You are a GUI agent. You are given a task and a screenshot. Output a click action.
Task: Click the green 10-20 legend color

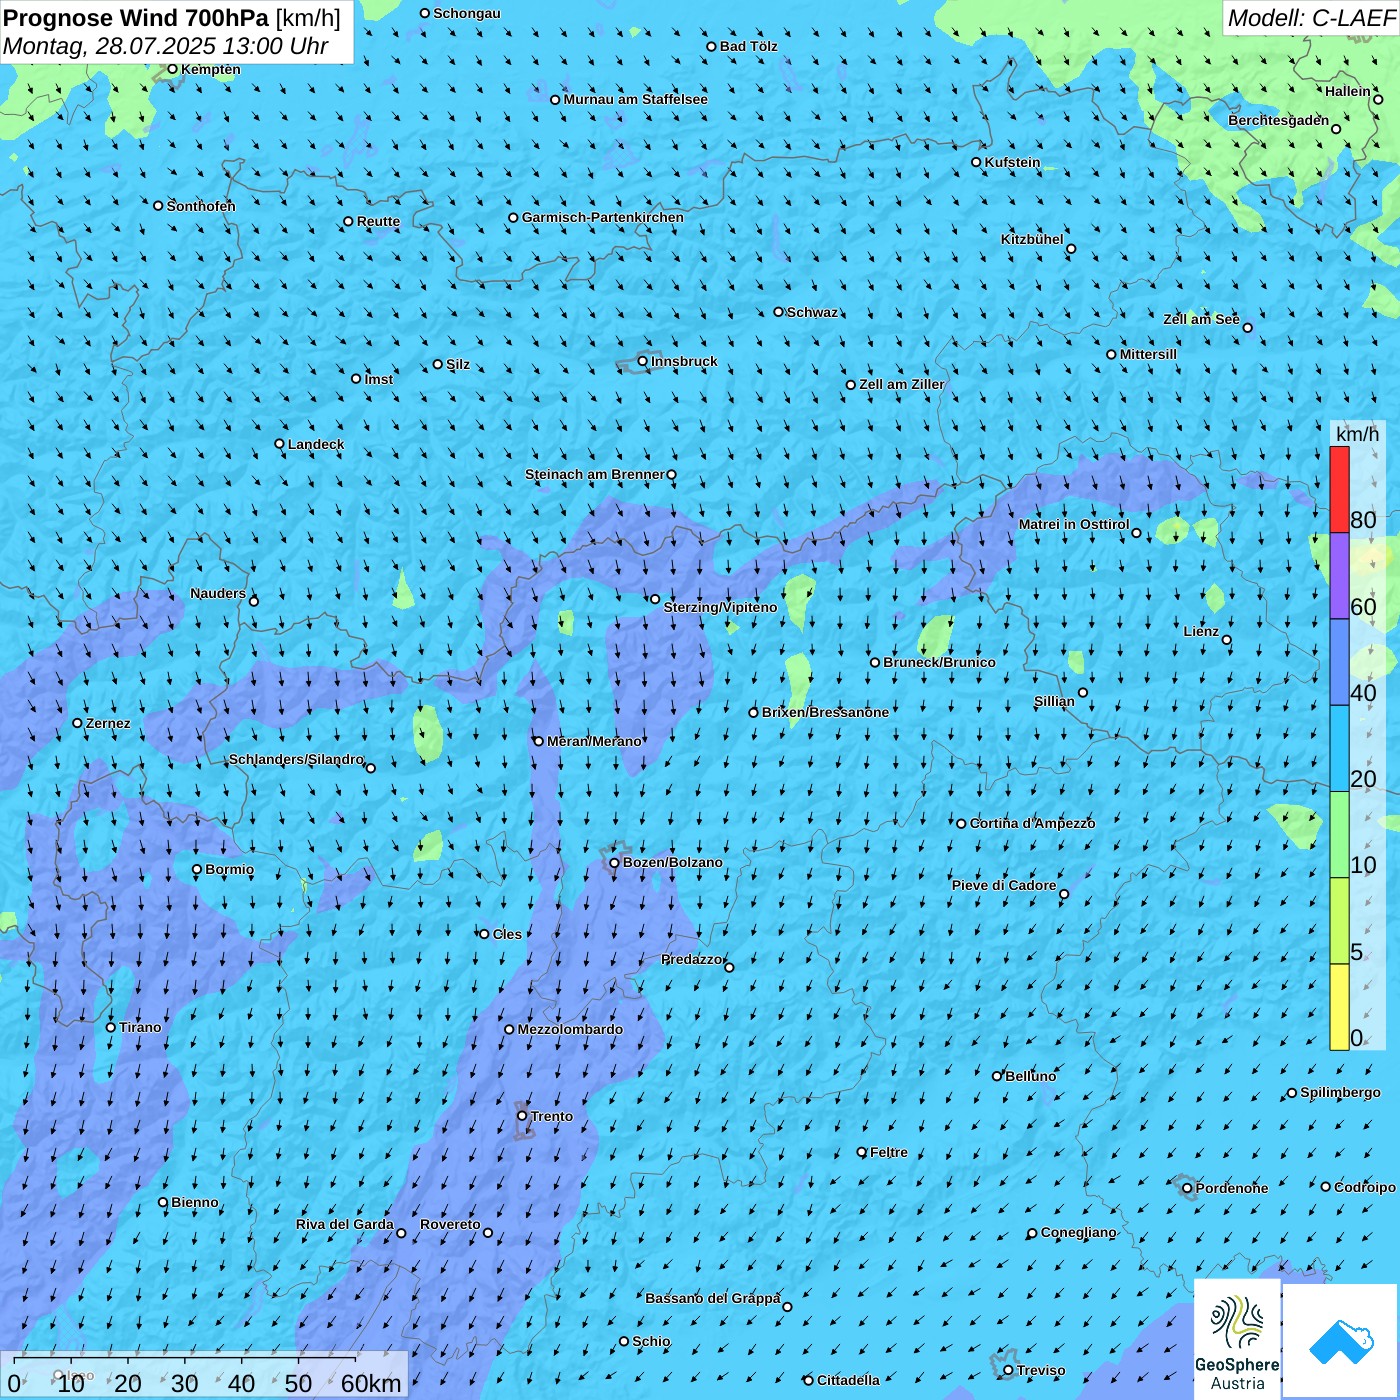tap(1339, 835)
